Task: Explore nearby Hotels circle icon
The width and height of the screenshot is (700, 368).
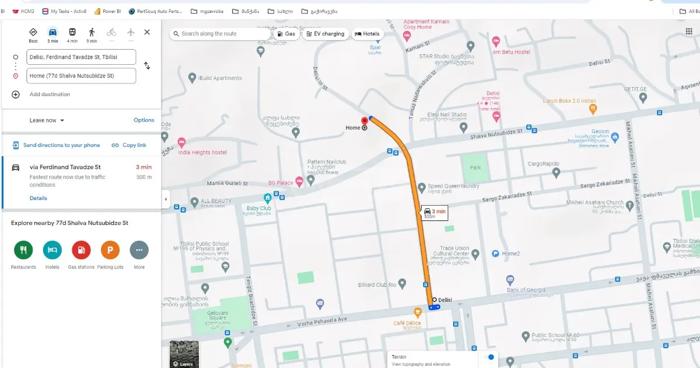Action: tap(52, 250)
